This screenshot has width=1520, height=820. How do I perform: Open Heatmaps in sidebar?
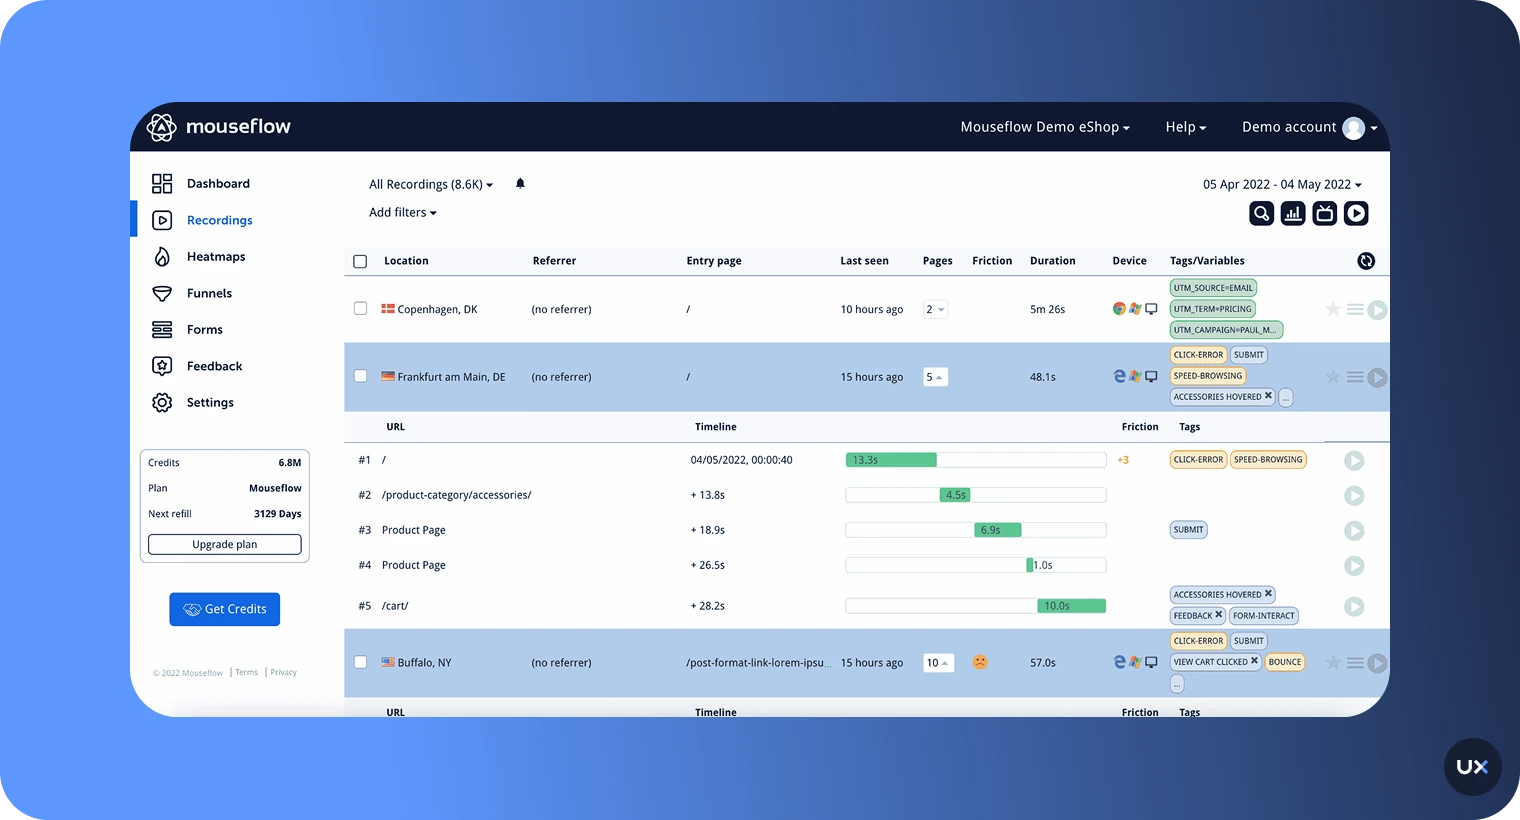point(216,256)
